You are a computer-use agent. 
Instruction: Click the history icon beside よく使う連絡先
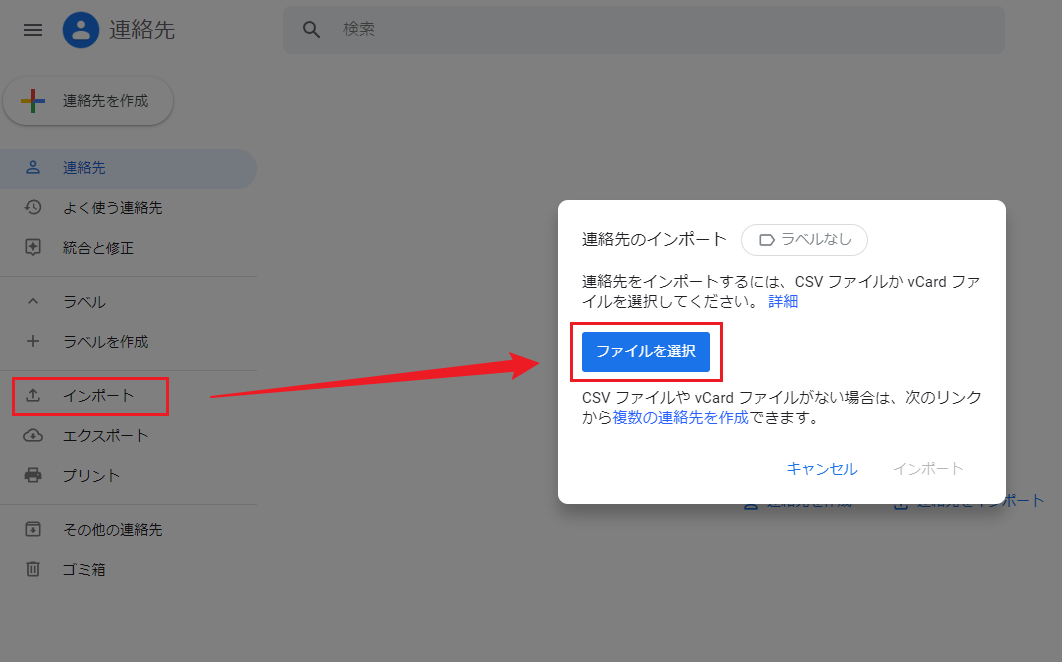pos(33,208)
